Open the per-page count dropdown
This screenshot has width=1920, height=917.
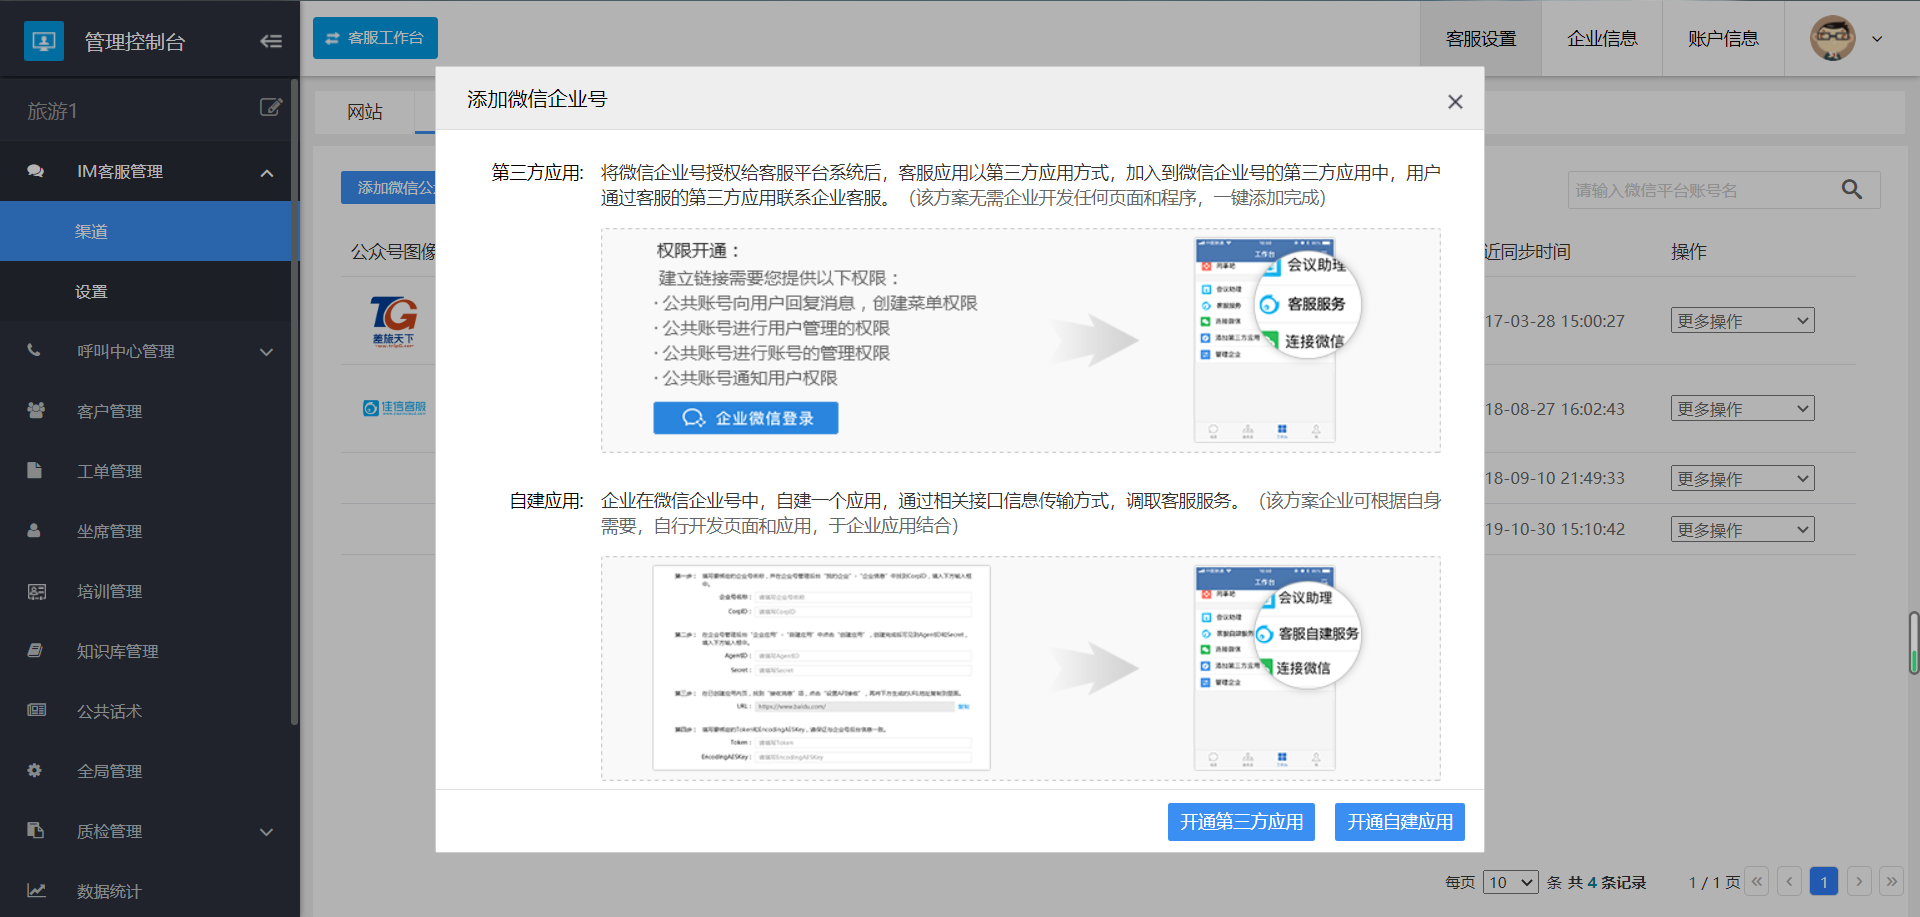click(x=1509, y=882)
